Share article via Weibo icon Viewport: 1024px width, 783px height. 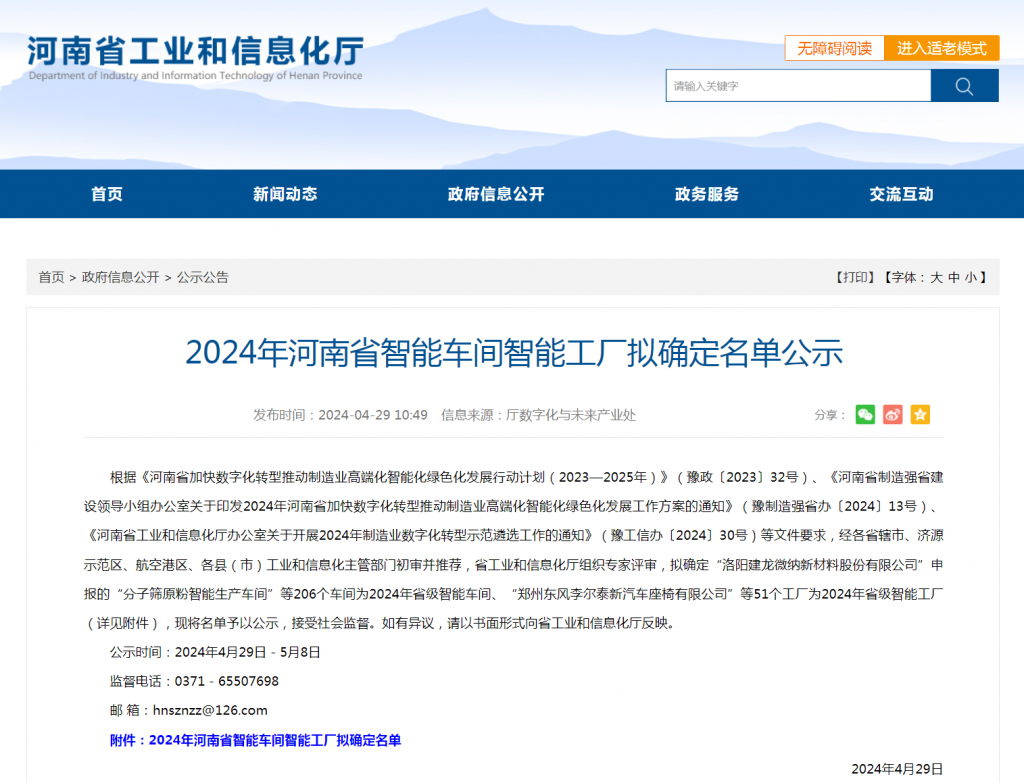point(893,415)
